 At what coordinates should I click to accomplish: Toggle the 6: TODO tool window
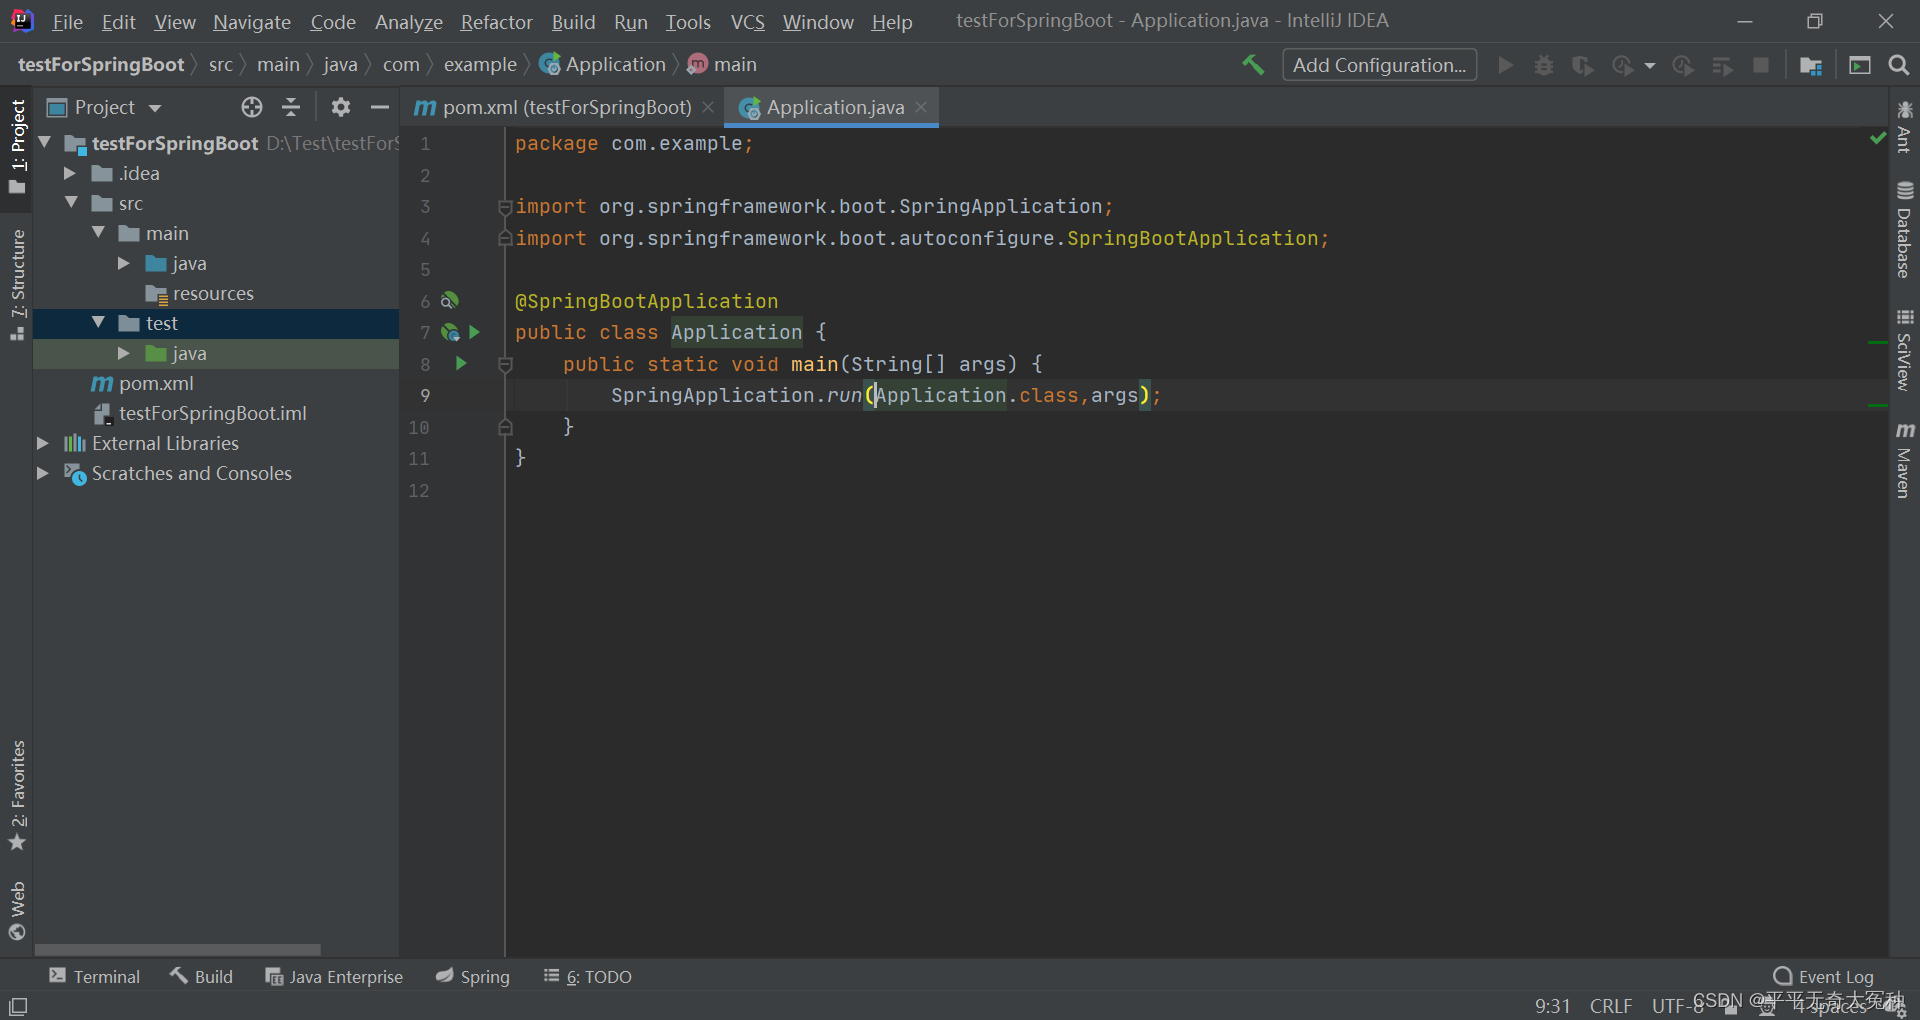[x=588, y=977]
